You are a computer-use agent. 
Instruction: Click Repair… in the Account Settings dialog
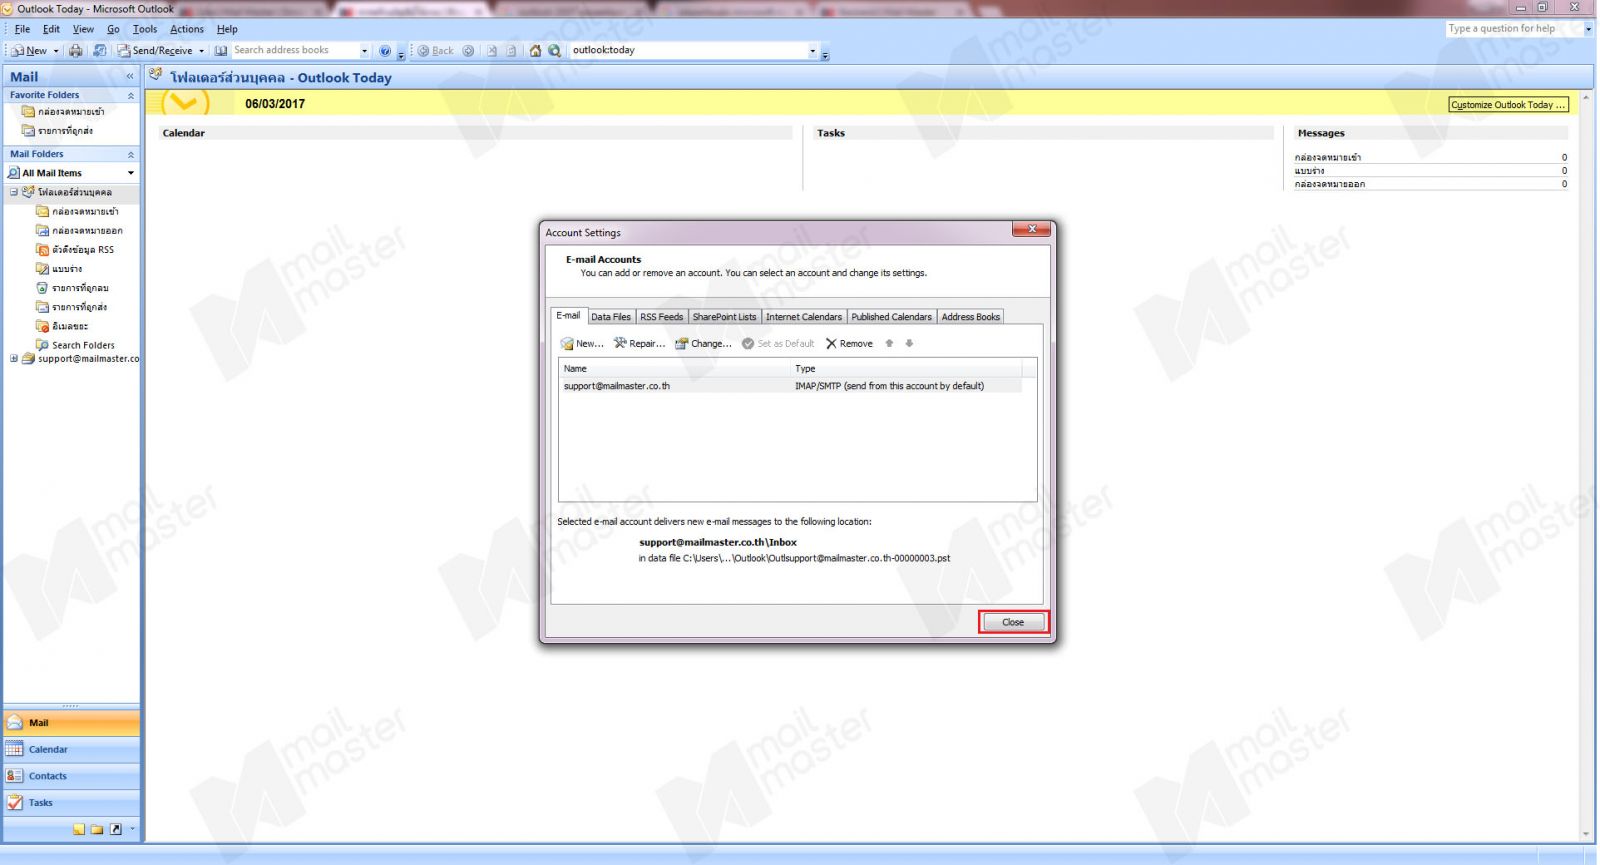tap(639, 343)
